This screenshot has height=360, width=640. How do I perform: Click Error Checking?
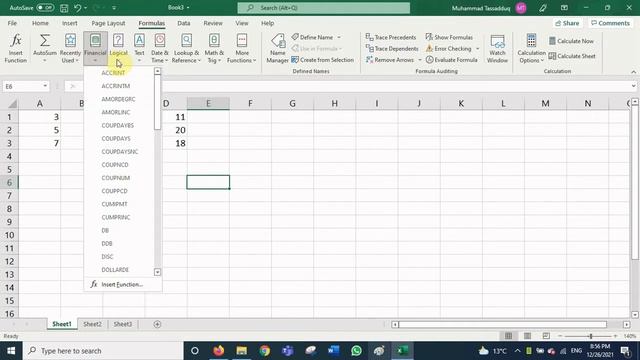[449, 48]
